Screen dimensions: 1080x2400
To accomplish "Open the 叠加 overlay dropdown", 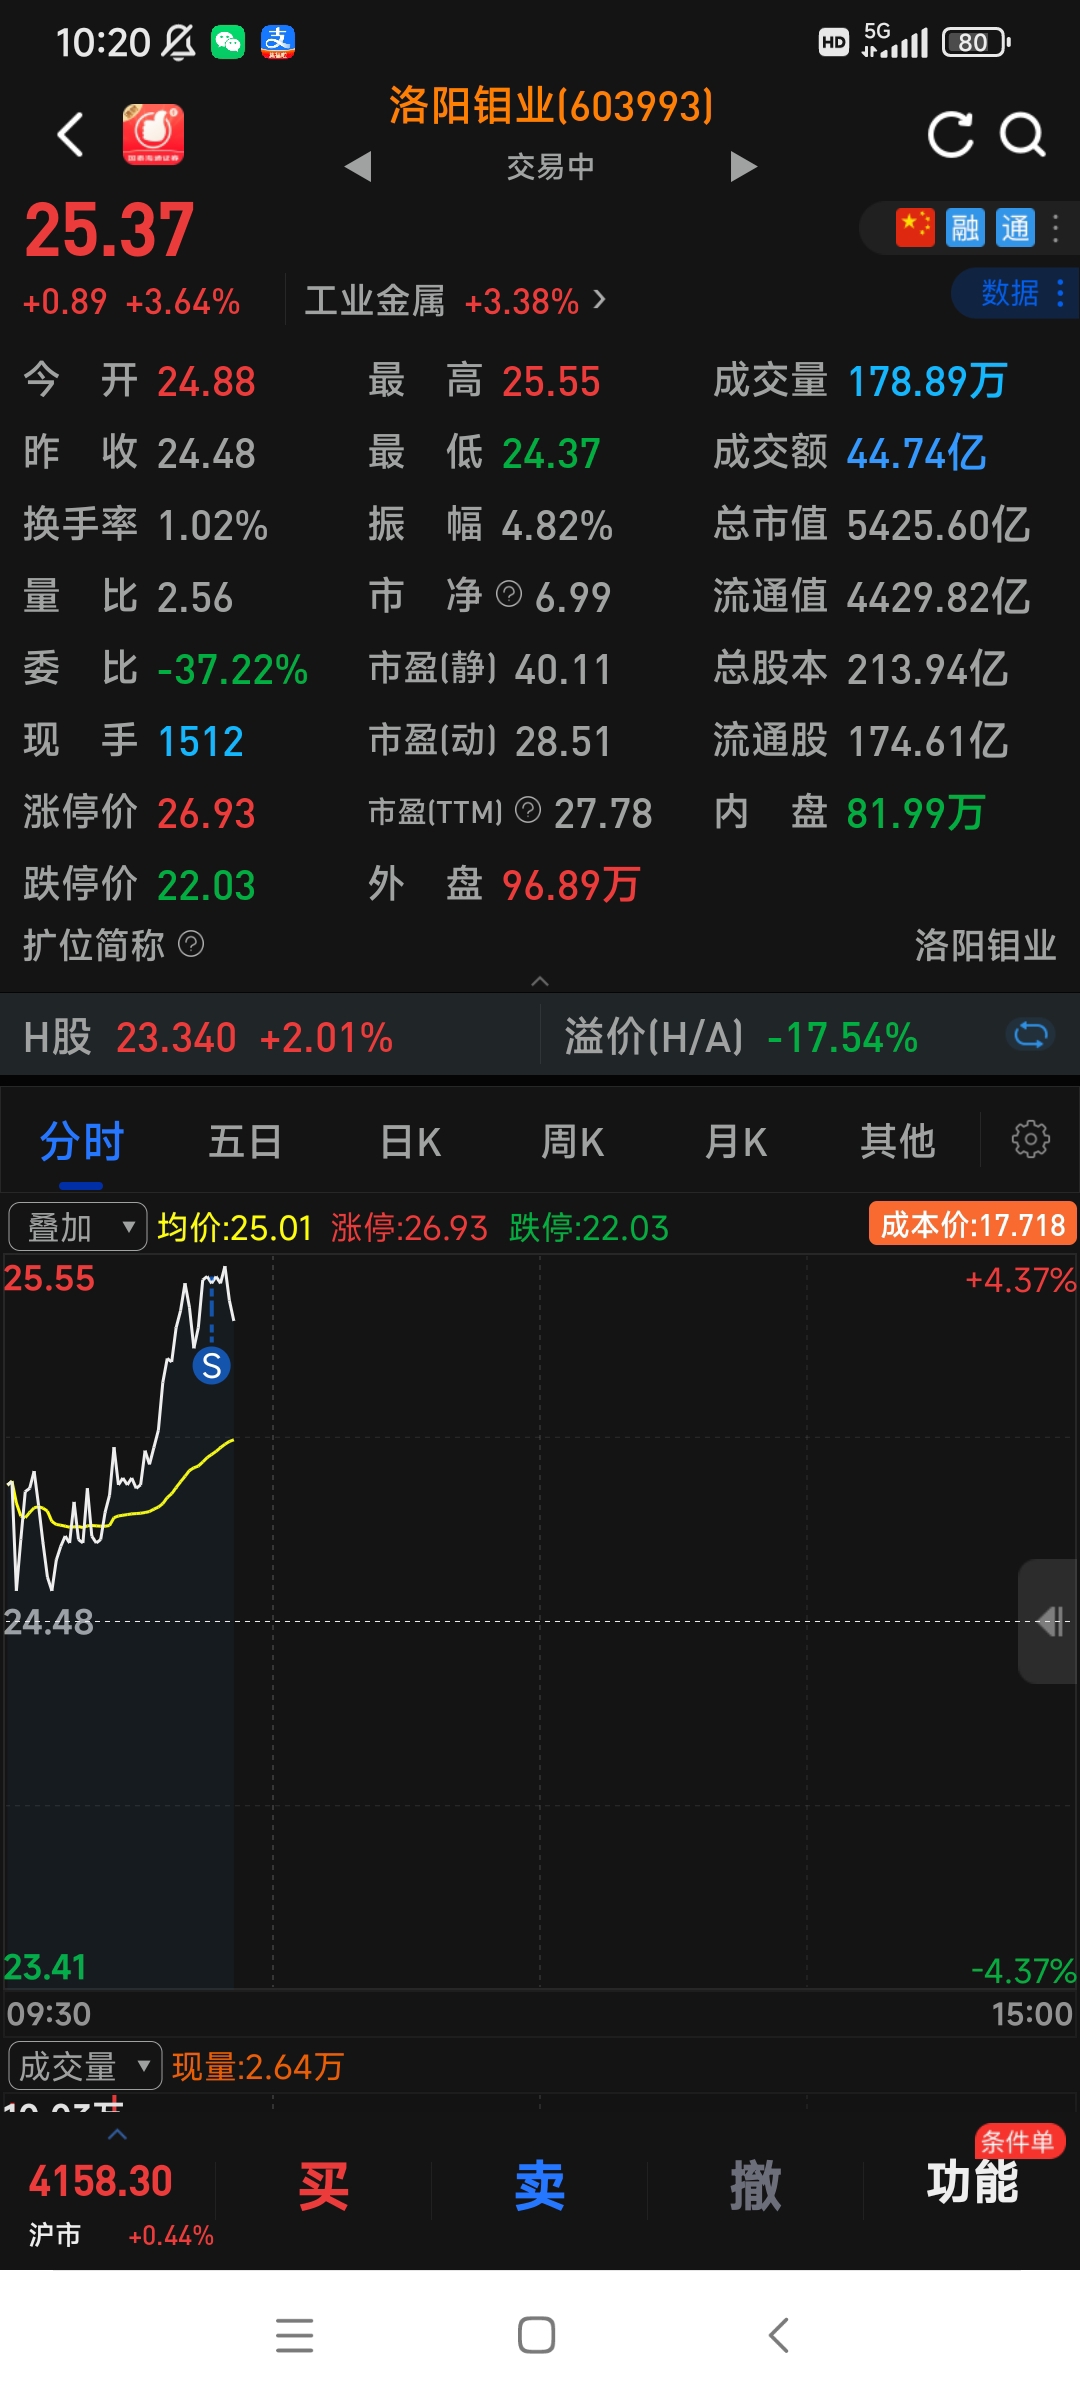I will 78,1227.
